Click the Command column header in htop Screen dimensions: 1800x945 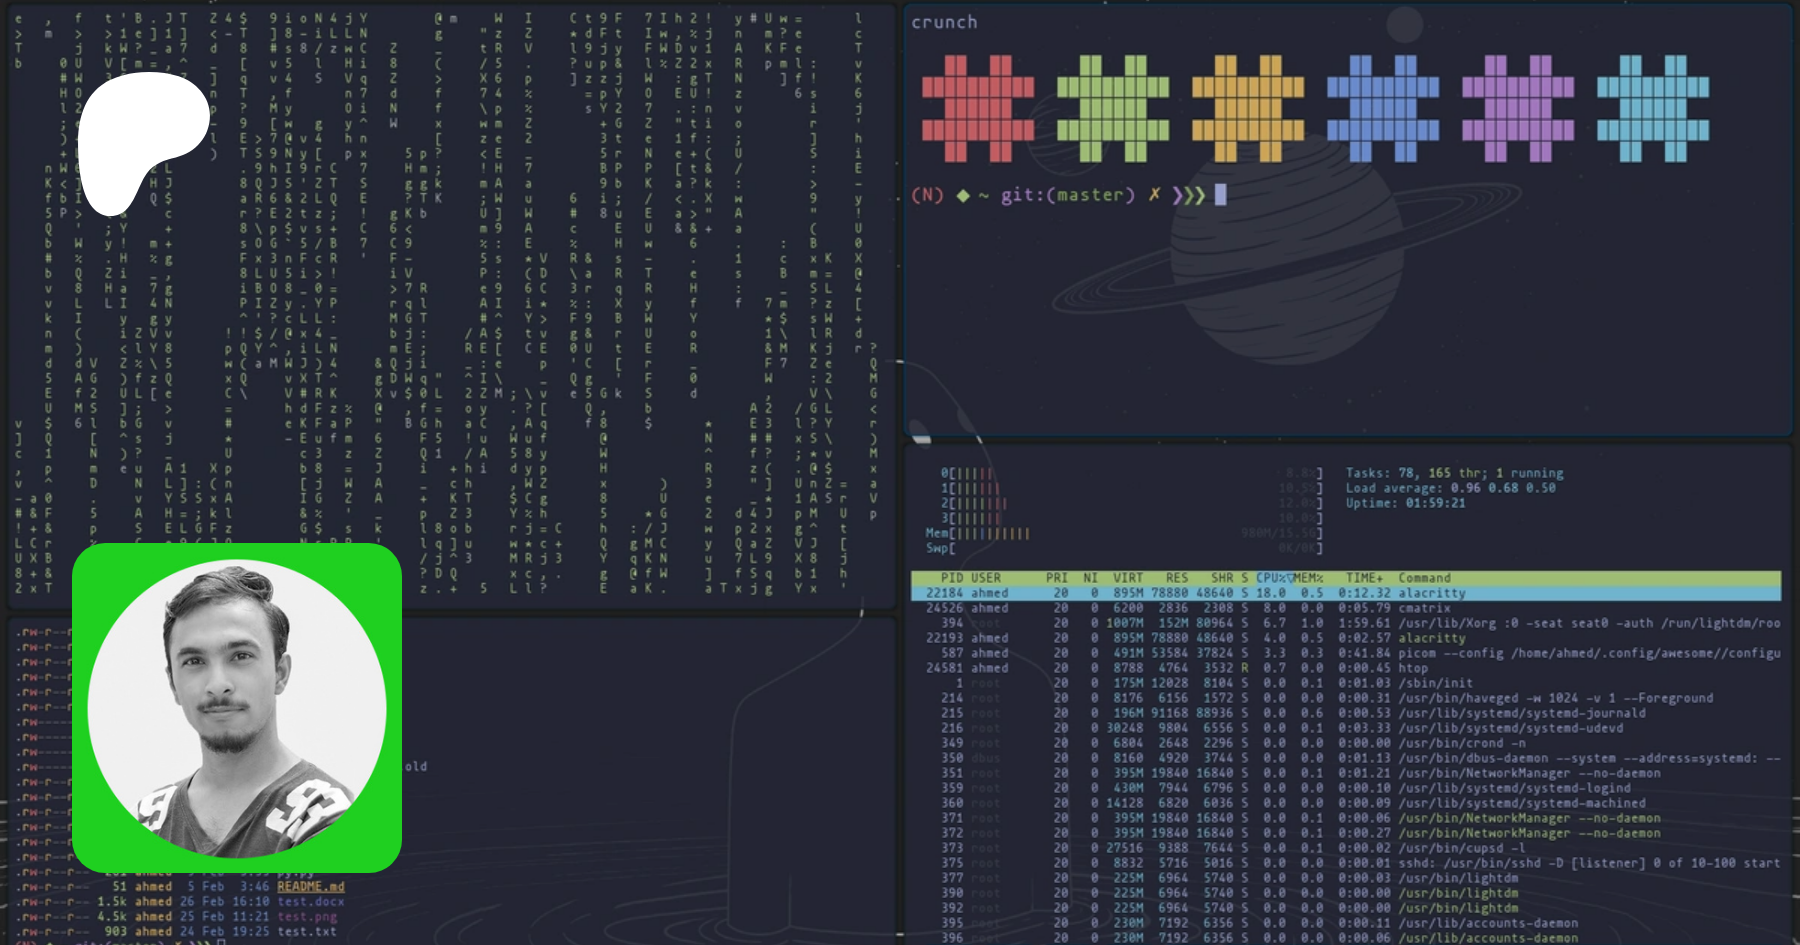(x=1424, y=578)
